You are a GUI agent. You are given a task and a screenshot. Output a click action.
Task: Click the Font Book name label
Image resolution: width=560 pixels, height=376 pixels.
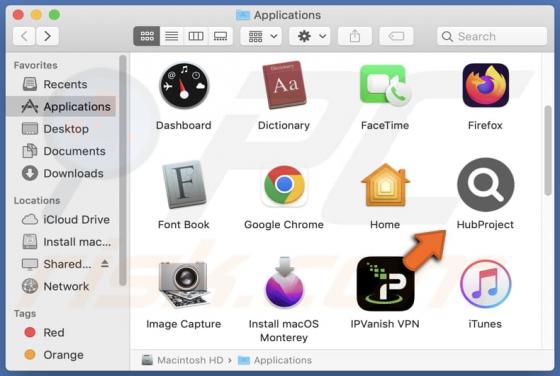coord(184,225)
